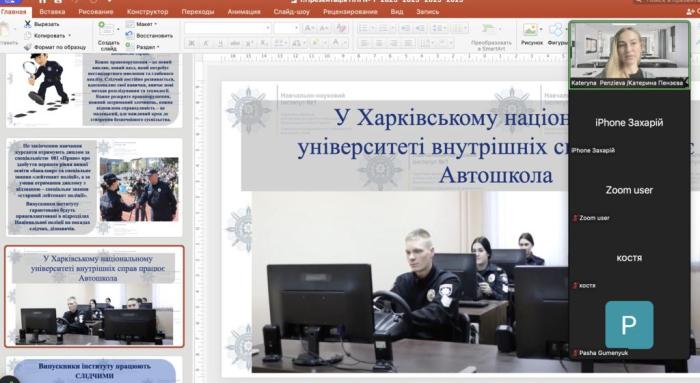700x383 pixels.
Task: Click the search field in title bar
Action: click(x=666, y=2)
